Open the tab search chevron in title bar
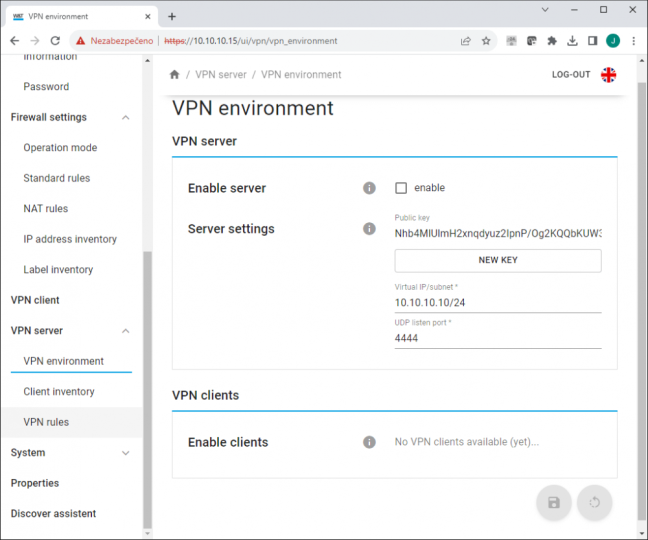This screenshot has width=648, height=540. 545,10
